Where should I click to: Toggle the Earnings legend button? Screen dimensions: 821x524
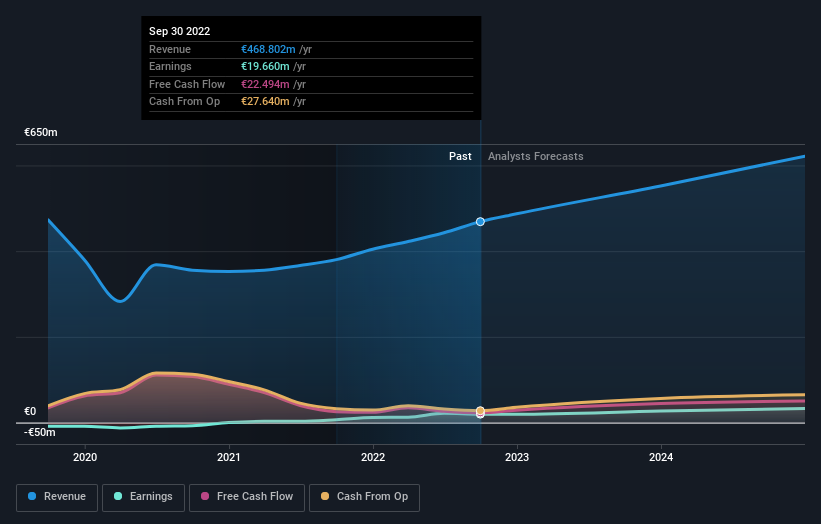143,497
